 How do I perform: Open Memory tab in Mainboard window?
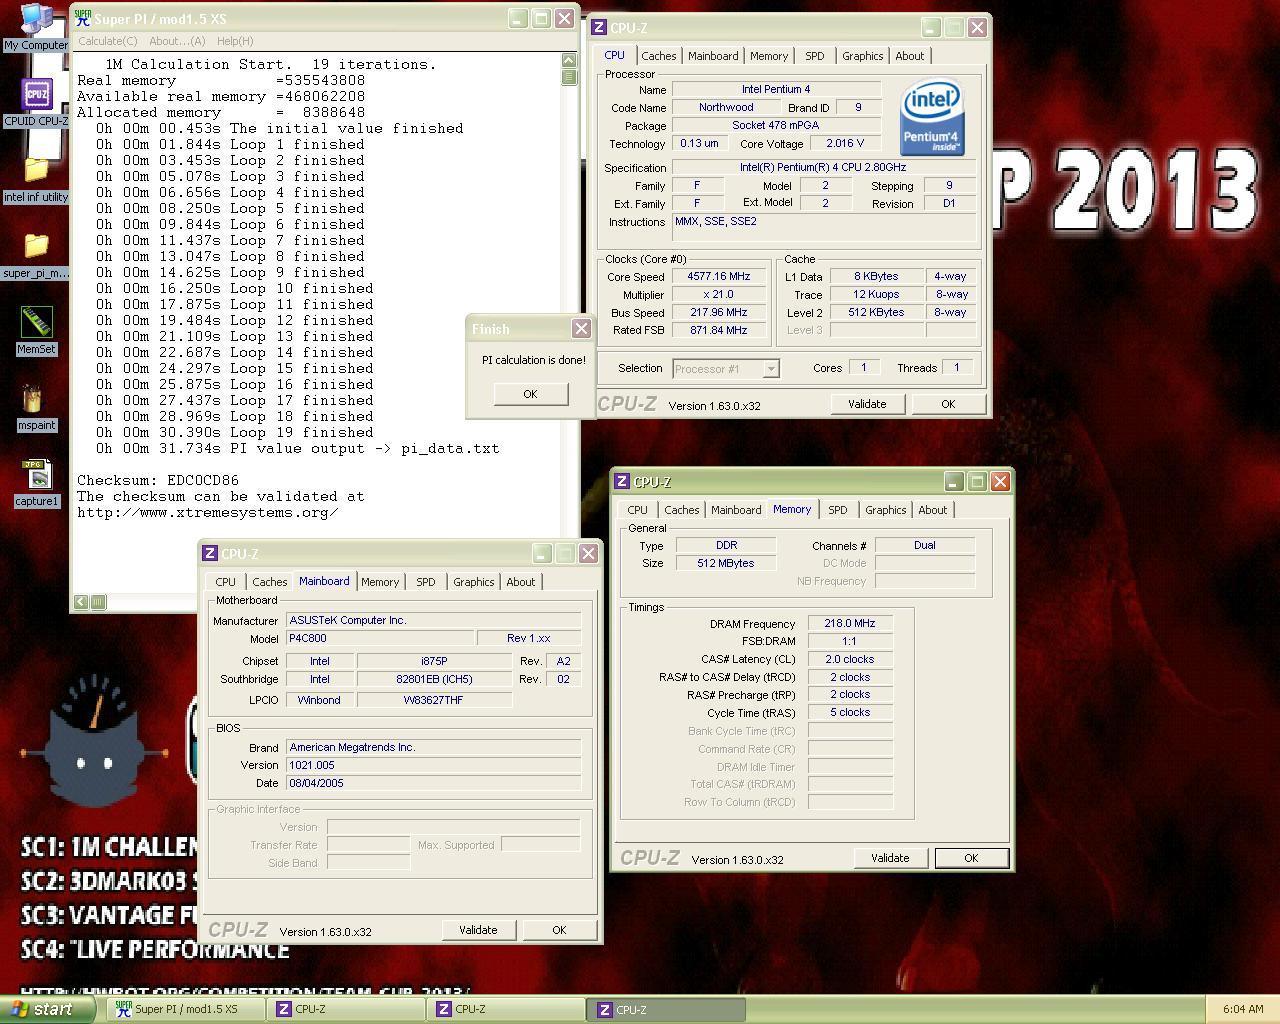[380, 582]
